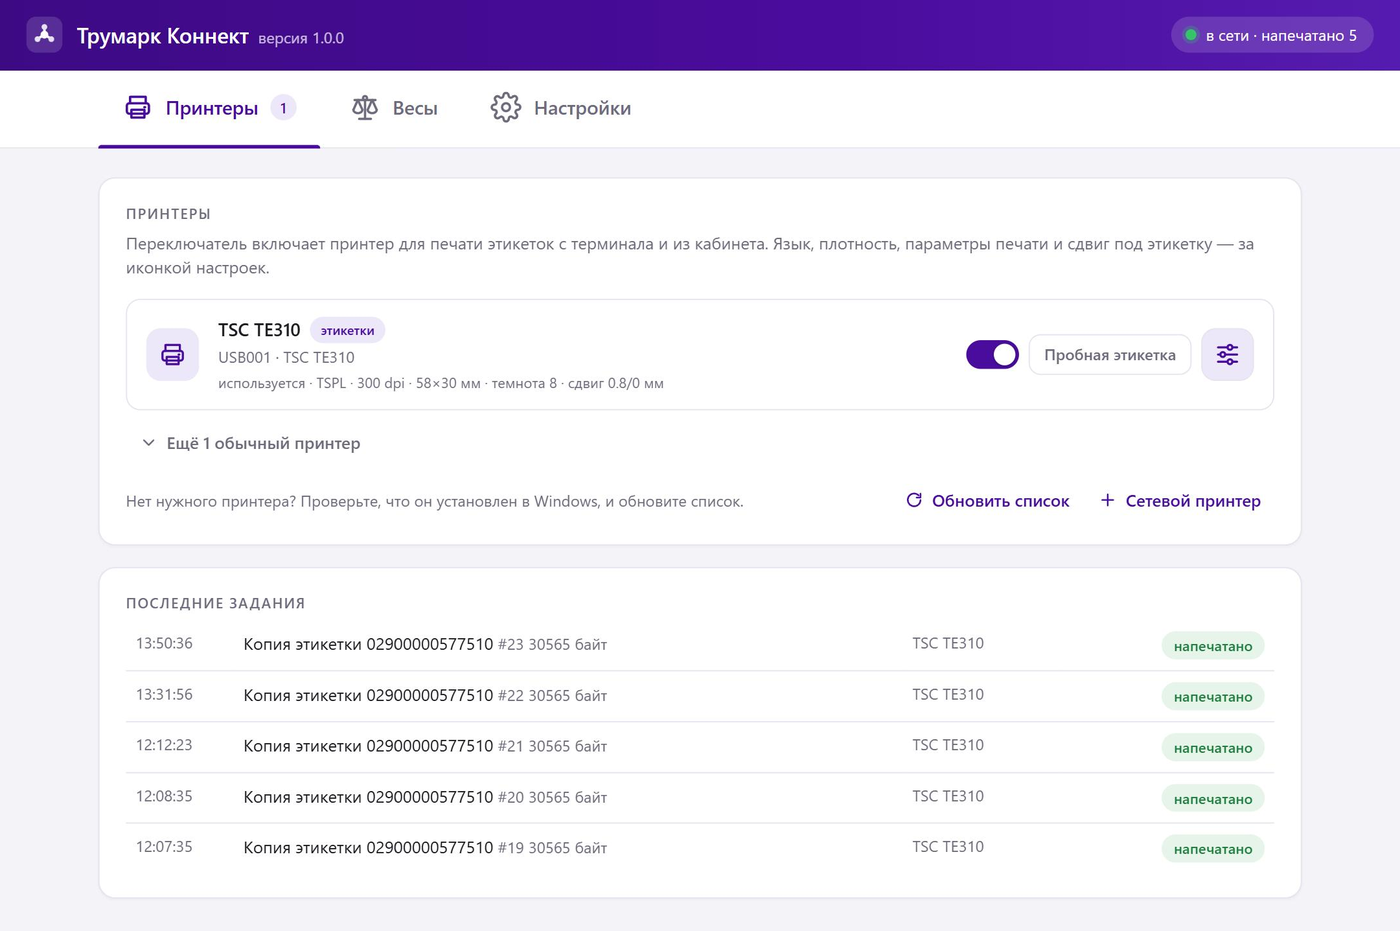1400x931 pixels.
Task: Open the Весы tab
Action: [x=395, y=108]
